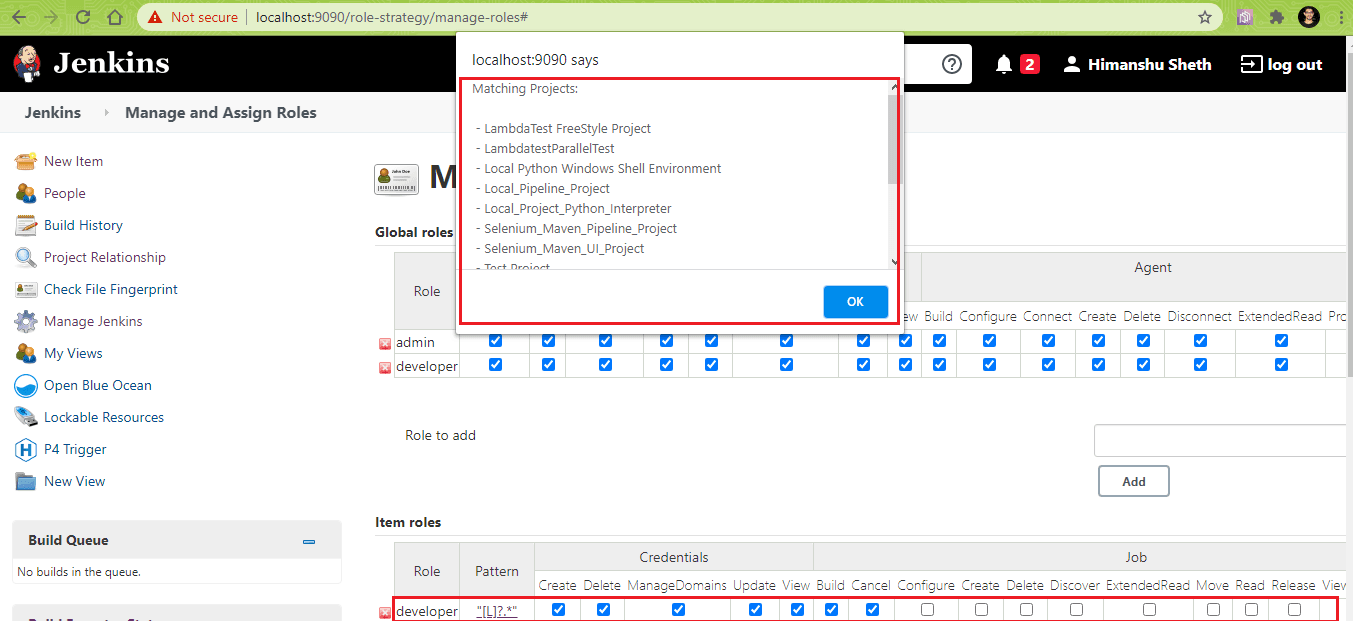
Task: Click the browser back arrow
Action: tap(20, 17)
